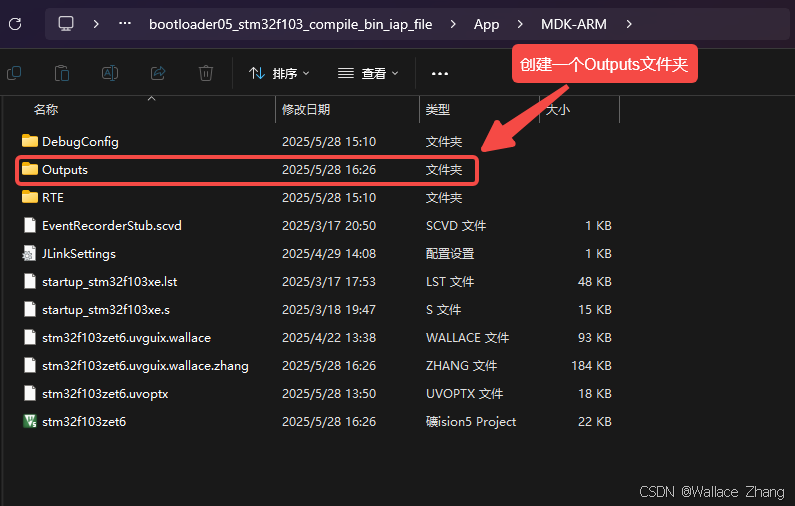Open the 查看 view dropdown

[368, 74]
